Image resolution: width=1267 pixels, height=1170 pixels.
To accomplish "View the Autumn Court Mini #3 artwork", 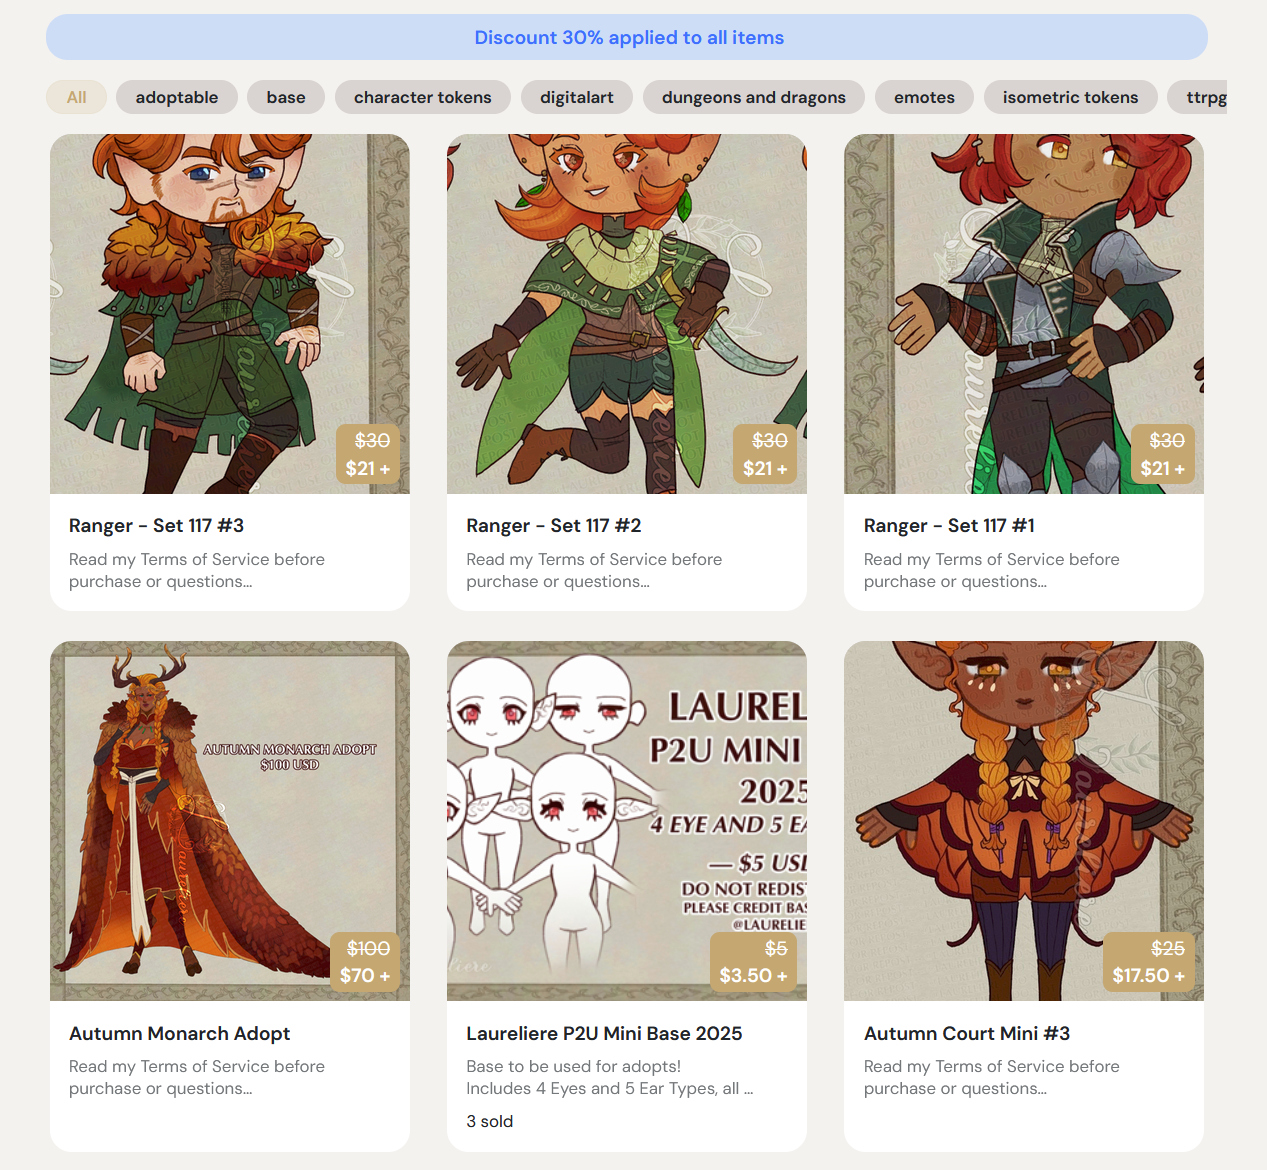I will tap(1023, 820).
